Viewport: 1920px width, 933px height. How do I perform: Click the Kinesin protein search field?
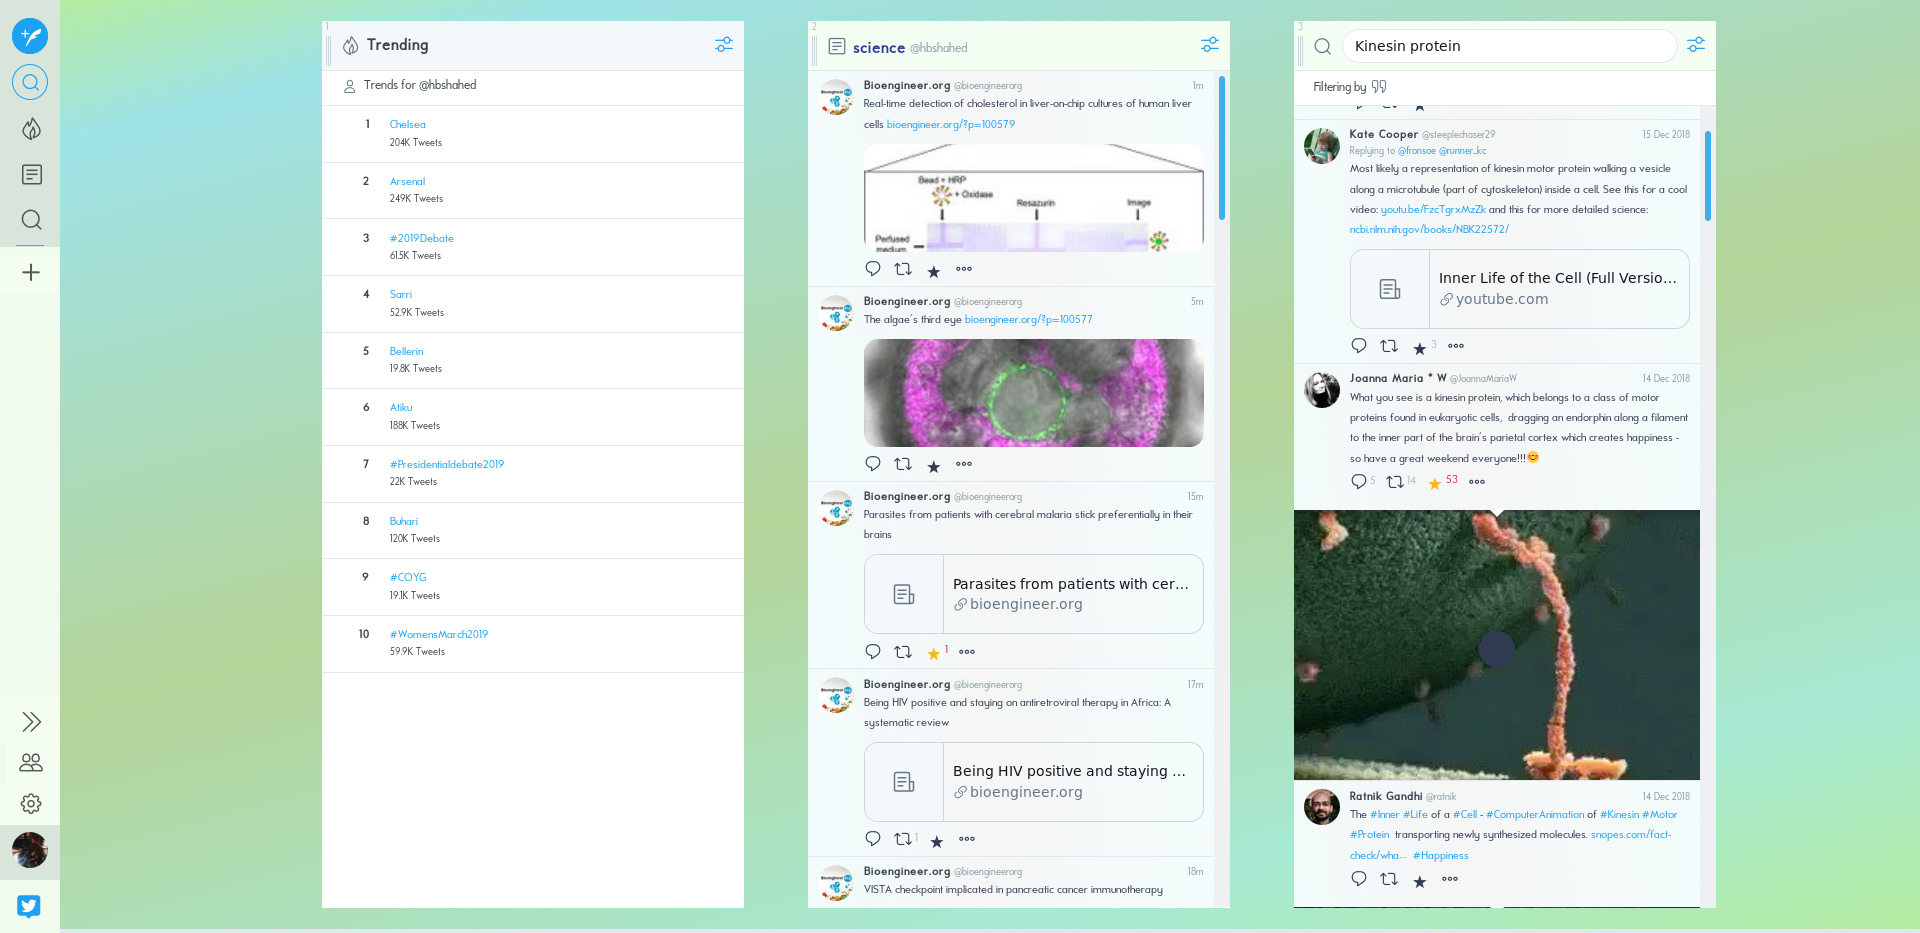pos(1509,46)
